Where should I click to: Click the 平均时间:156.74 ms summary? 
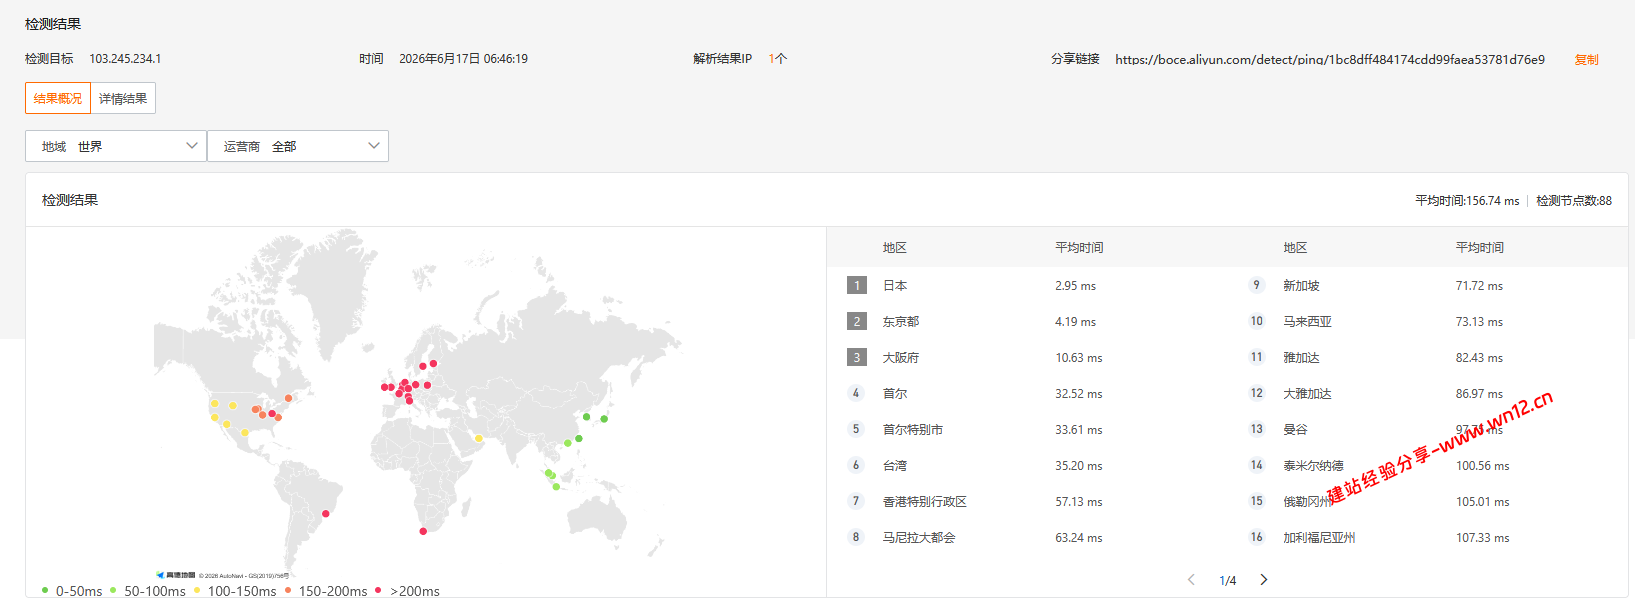pyautogui.click(x=1467, y=201)
